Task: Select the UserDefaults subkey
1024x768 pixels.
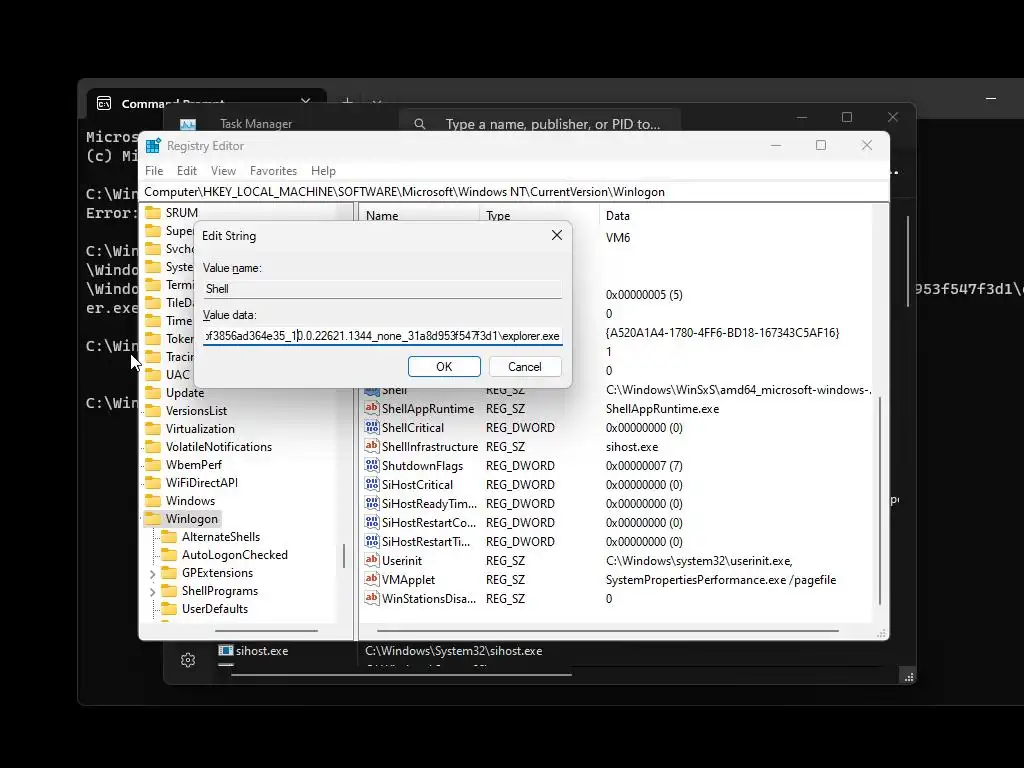Action: [x=215, y=609]
